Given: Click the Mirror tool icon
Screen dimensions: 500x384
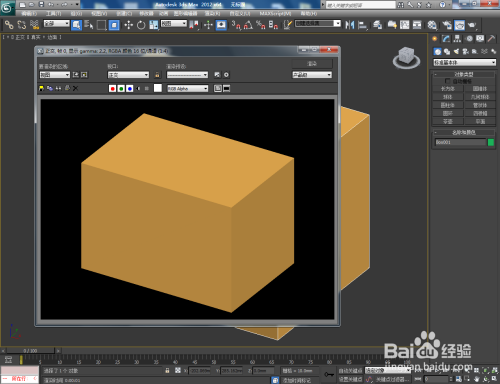Looking at the screenshot, I should pyautogui.click(x=350, y=25).
